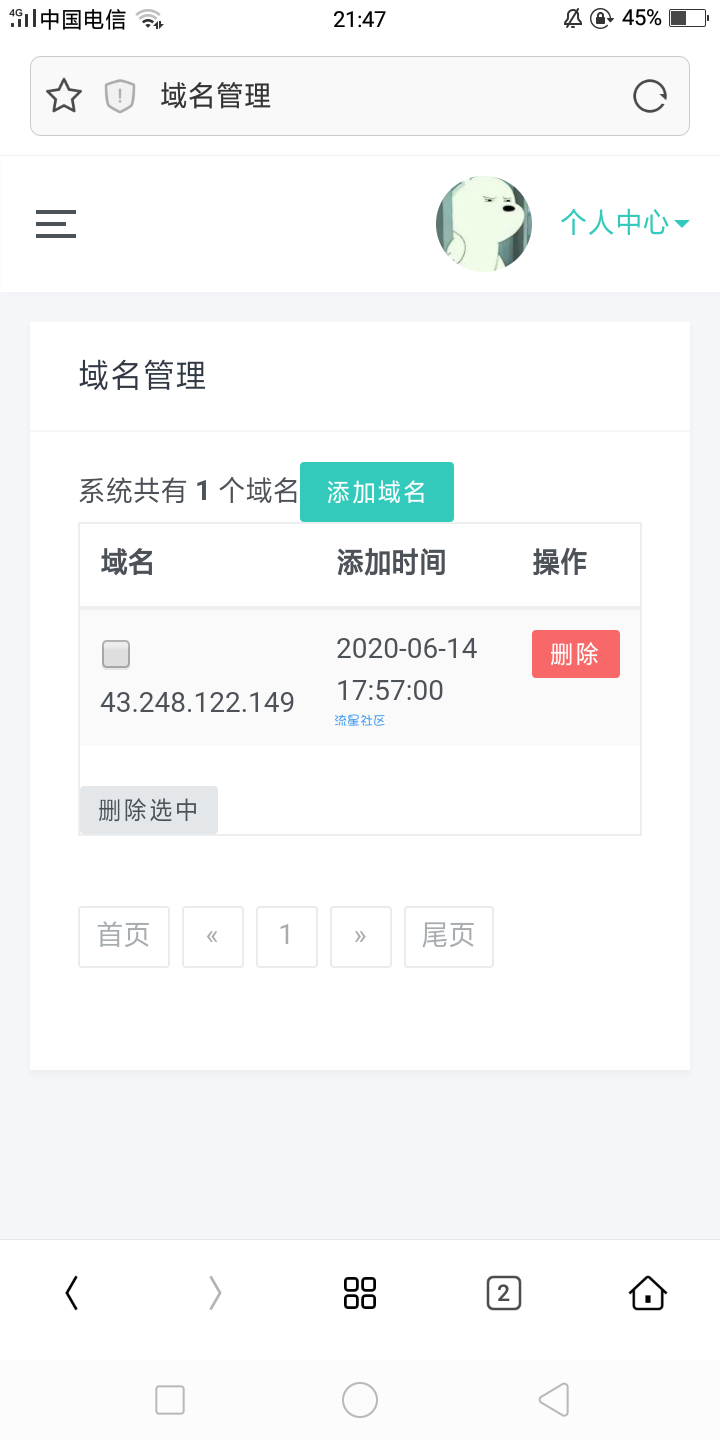The image size is (720, 1440).
Task: Jump to 尾页 pagination item
Action: click(x=449, y=936)
